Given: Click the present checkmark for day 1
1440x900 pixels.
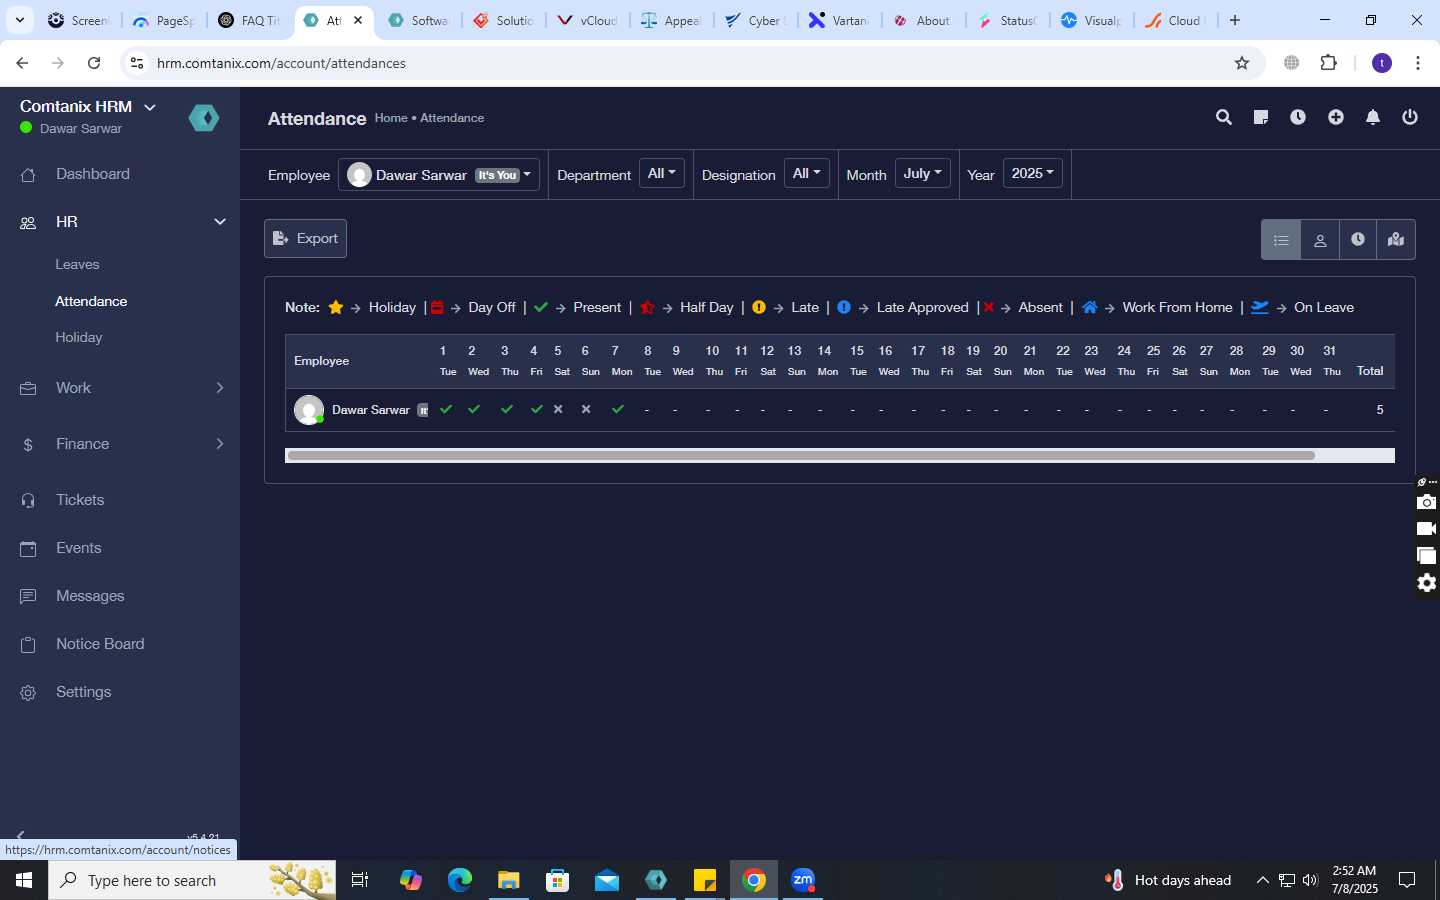Looking at the screenshot, I should (x=446, y=409).
